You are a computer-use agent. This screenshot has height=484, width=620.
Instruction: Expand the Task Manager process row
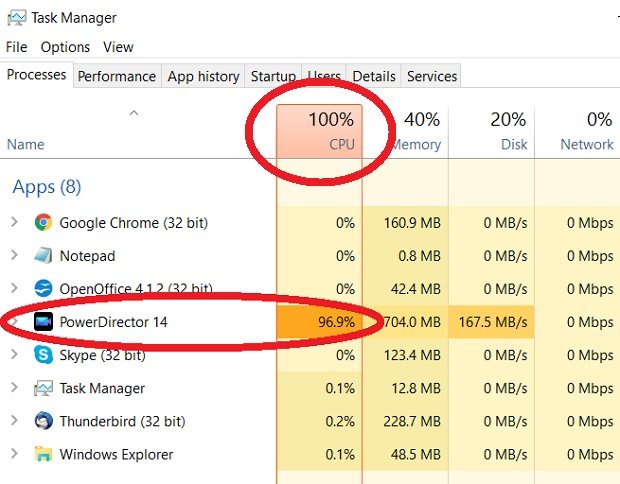point(15,387)
